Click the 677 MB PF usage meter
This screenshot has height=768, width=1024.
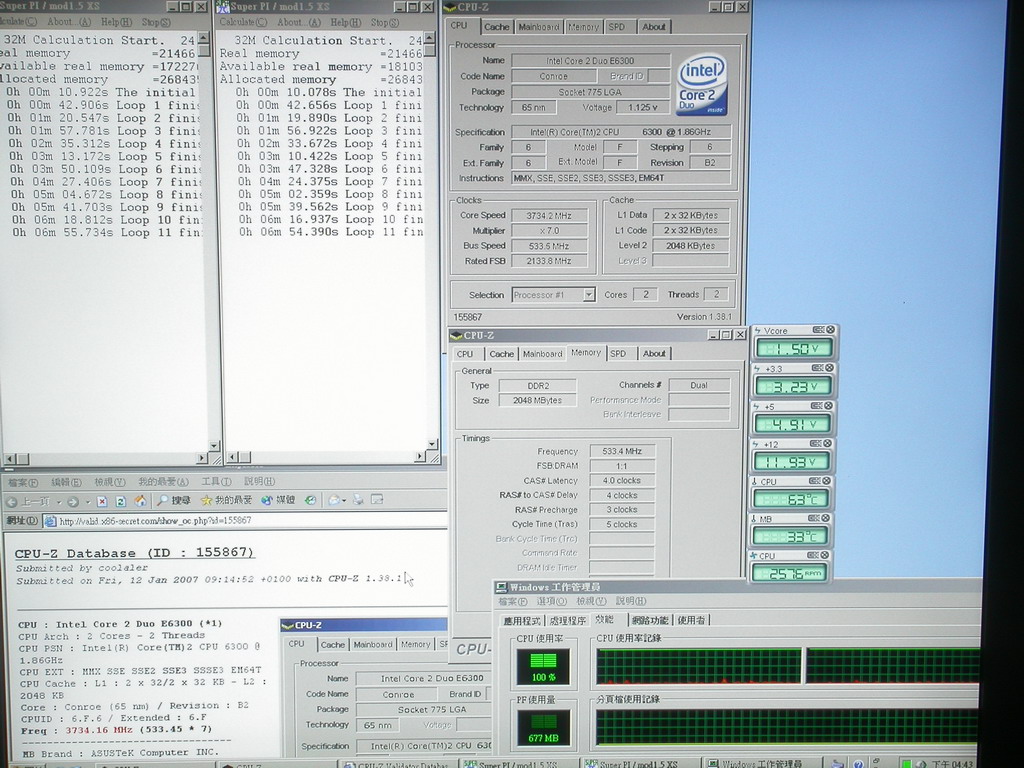[x=543, y=728]
